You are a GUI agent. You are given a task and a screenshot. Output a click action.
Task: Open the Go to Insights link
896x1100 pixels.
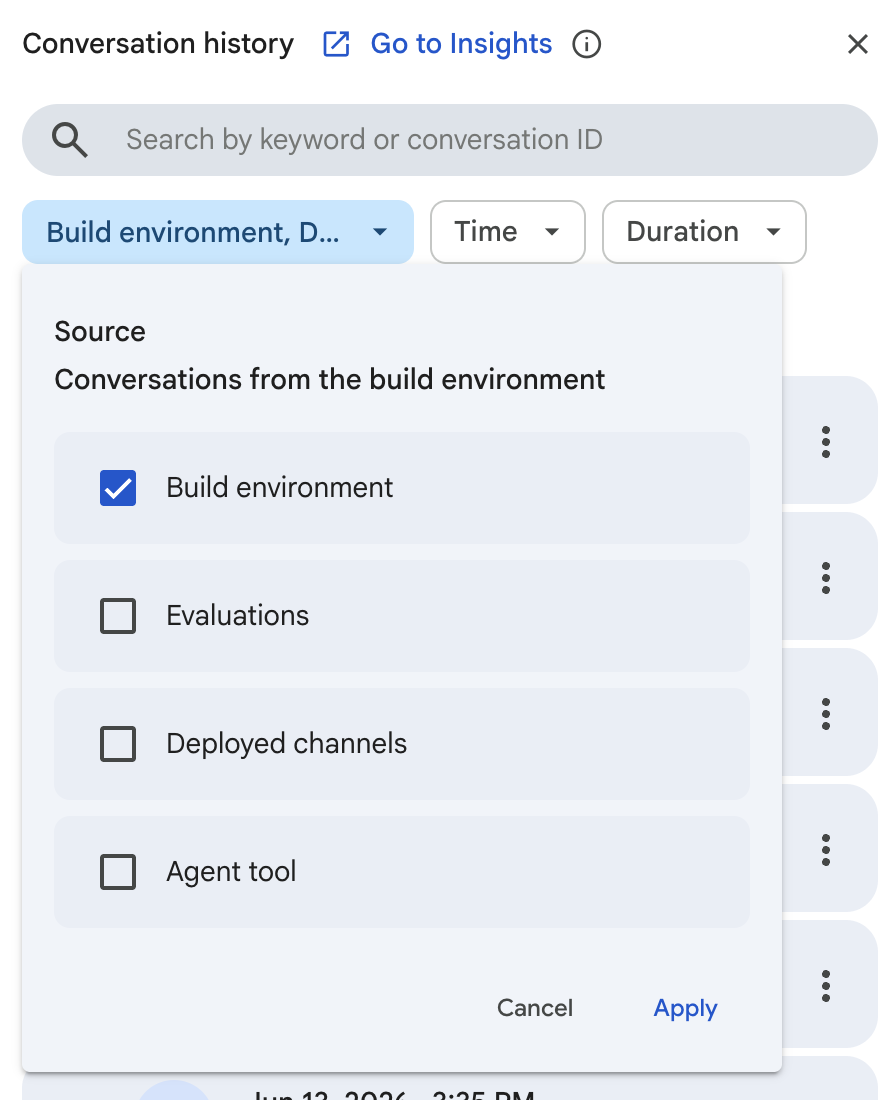[461, 43]
